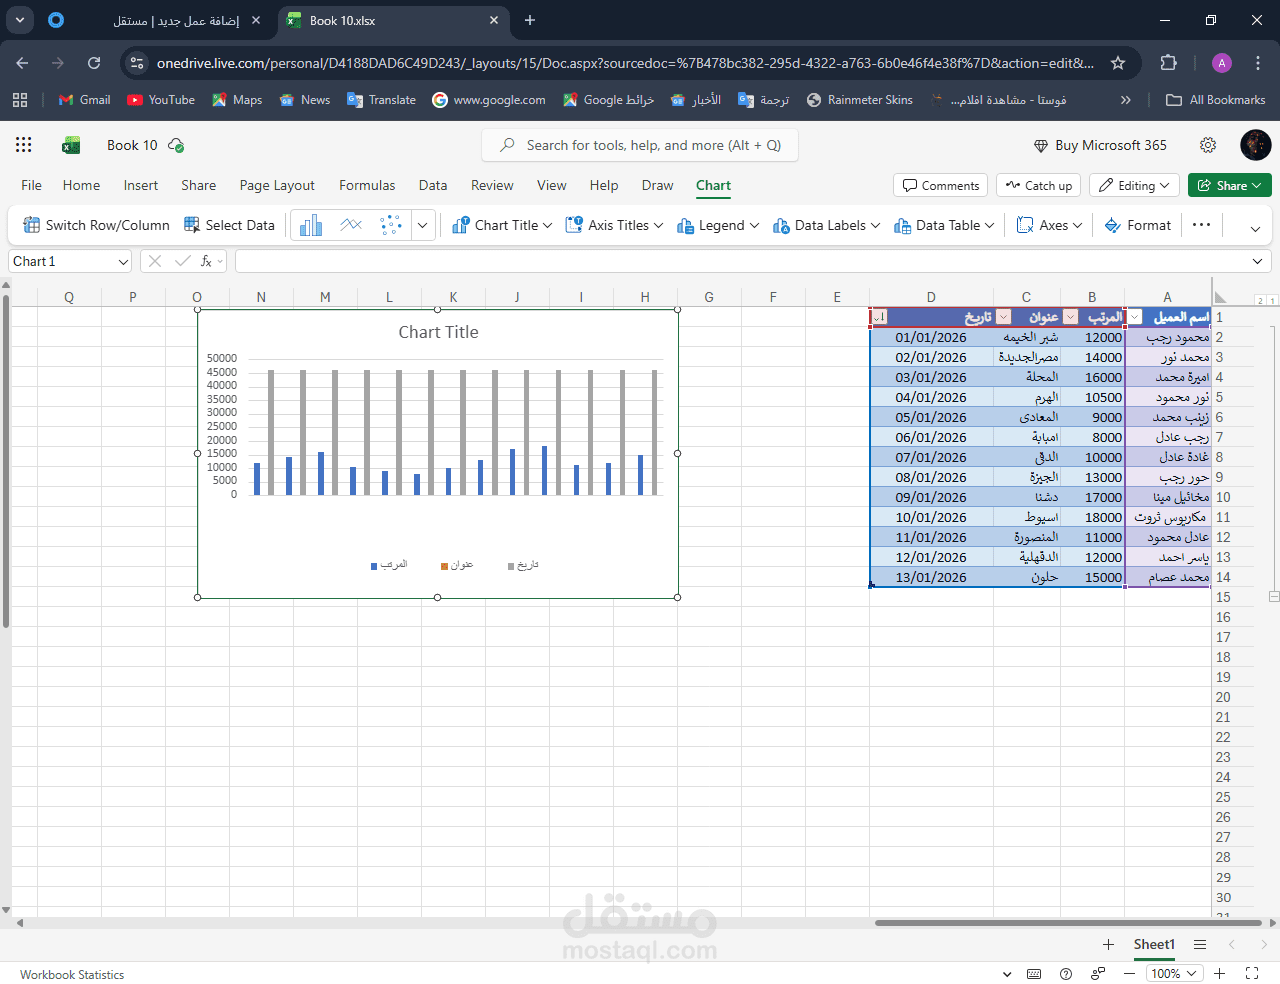Open the browser extensions puzzle icon
The width and height of the screenshot is (1280, 984).
[x=1168, y=63]
